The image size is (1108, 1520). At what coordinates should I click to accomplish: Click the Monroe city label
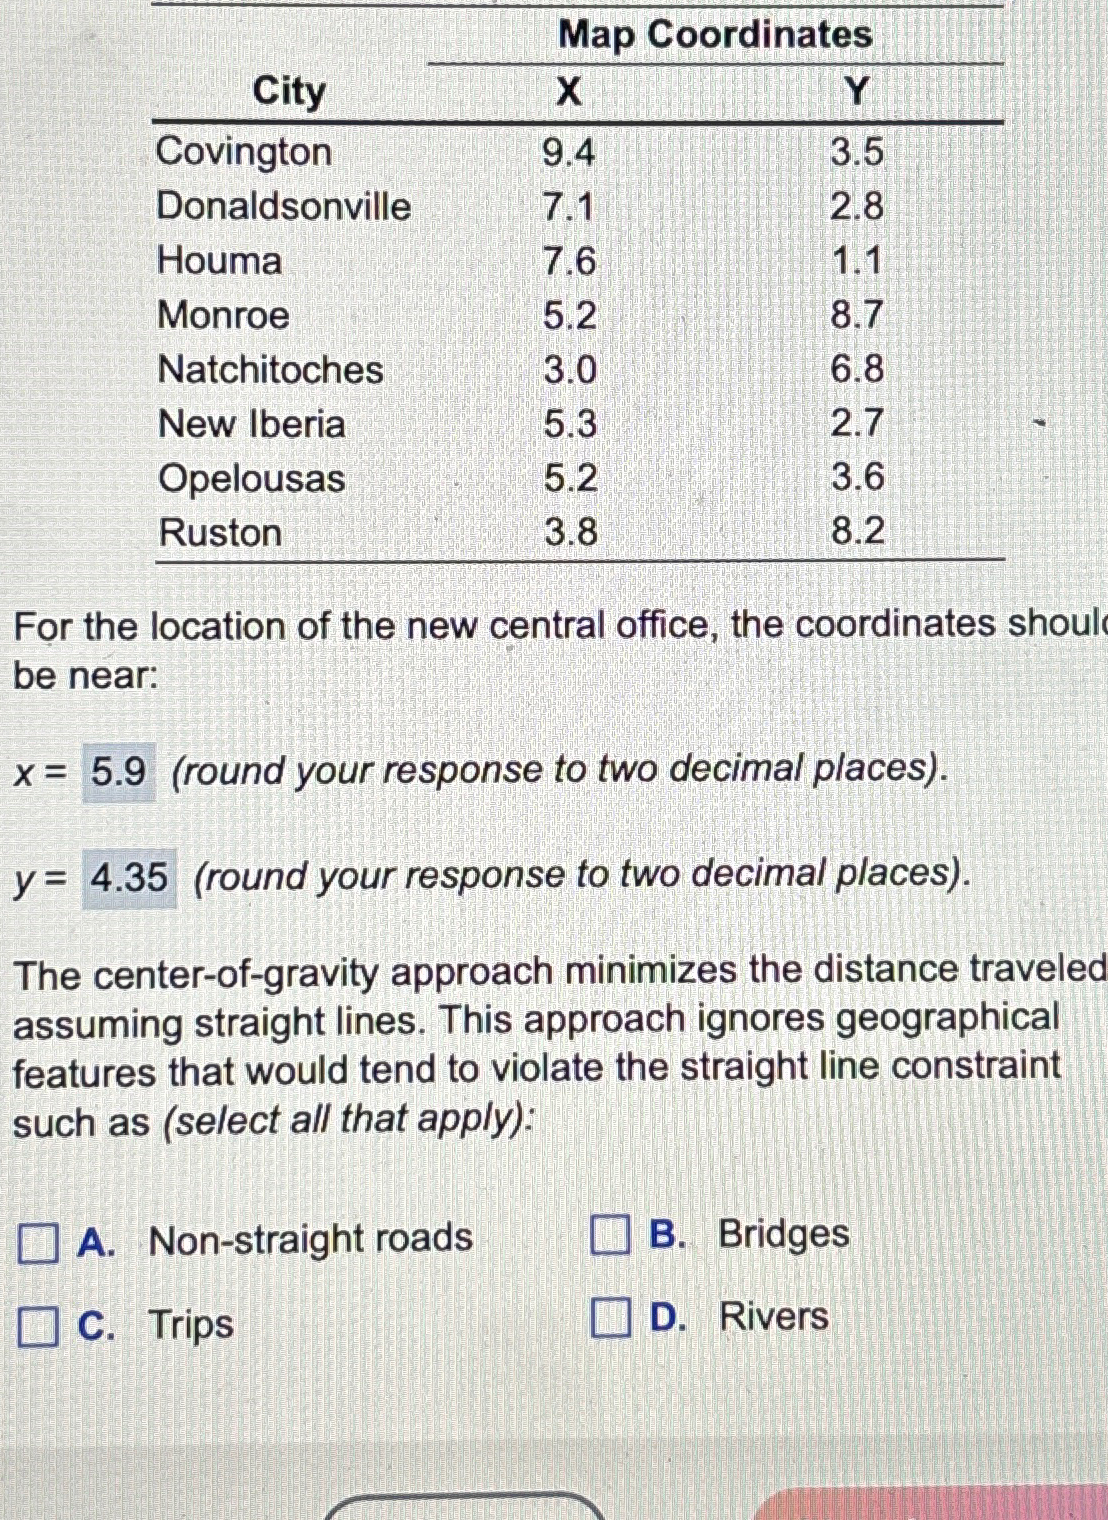tap(222, 316)
